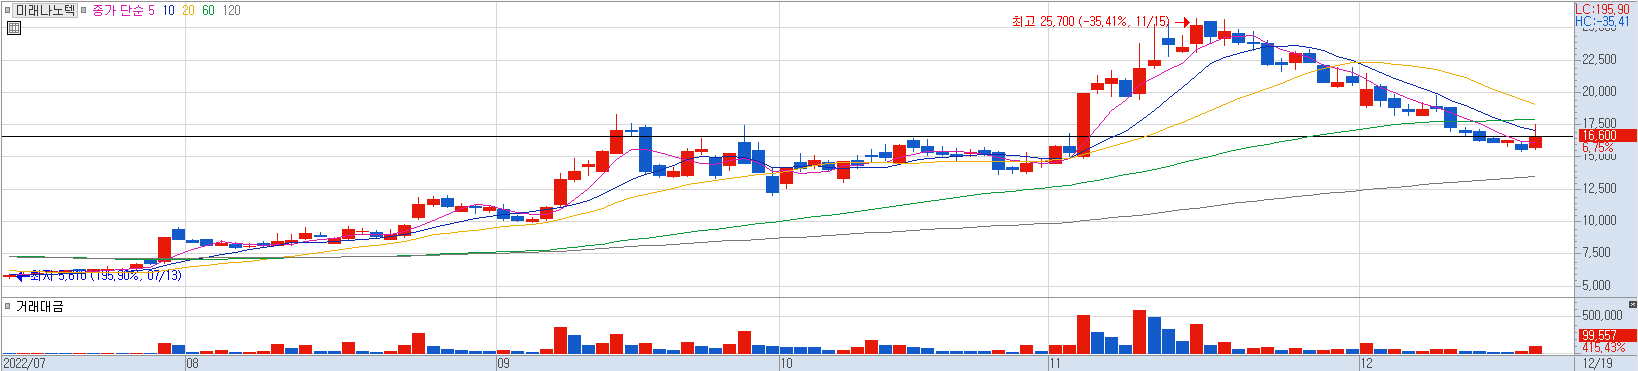
Task: Click the LC:195.90 readout
Action: (1601, 9)
